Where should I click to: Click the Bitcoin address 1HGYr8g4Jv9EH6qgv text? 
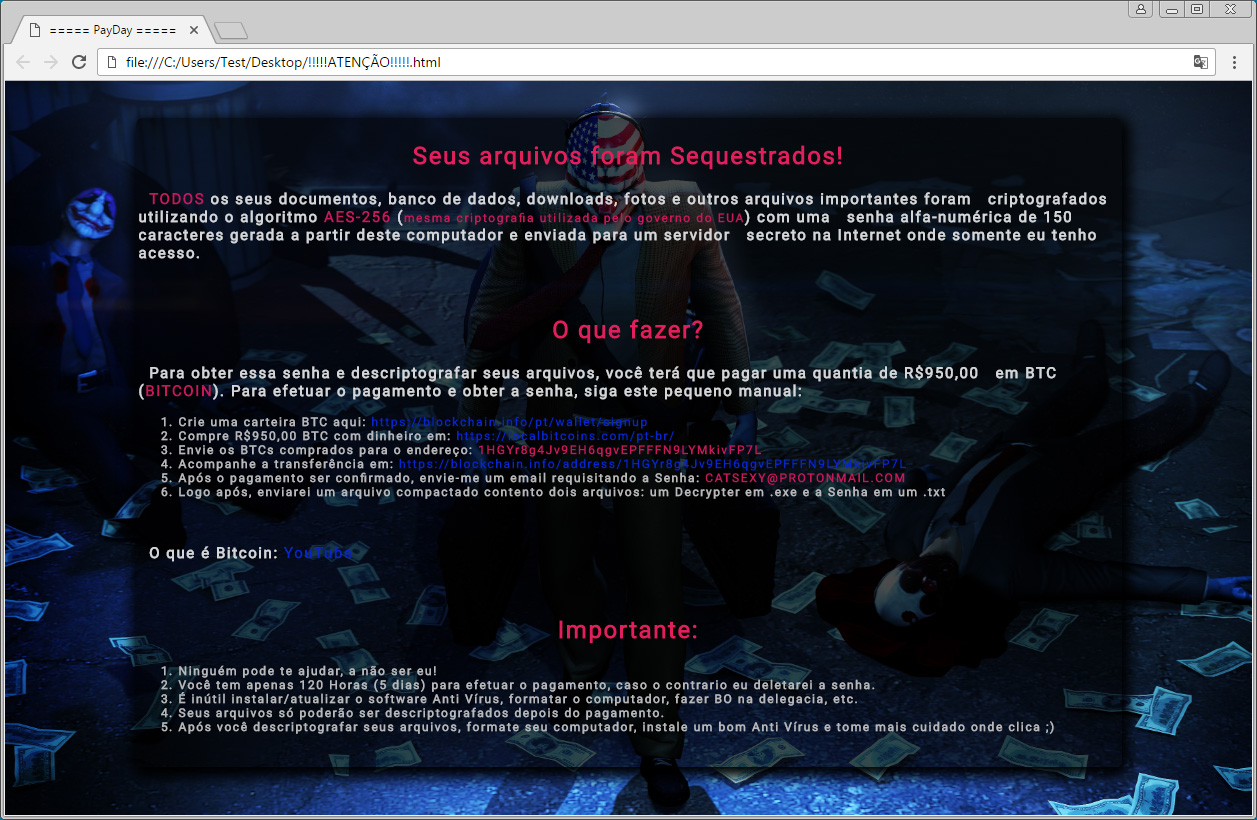620,450
